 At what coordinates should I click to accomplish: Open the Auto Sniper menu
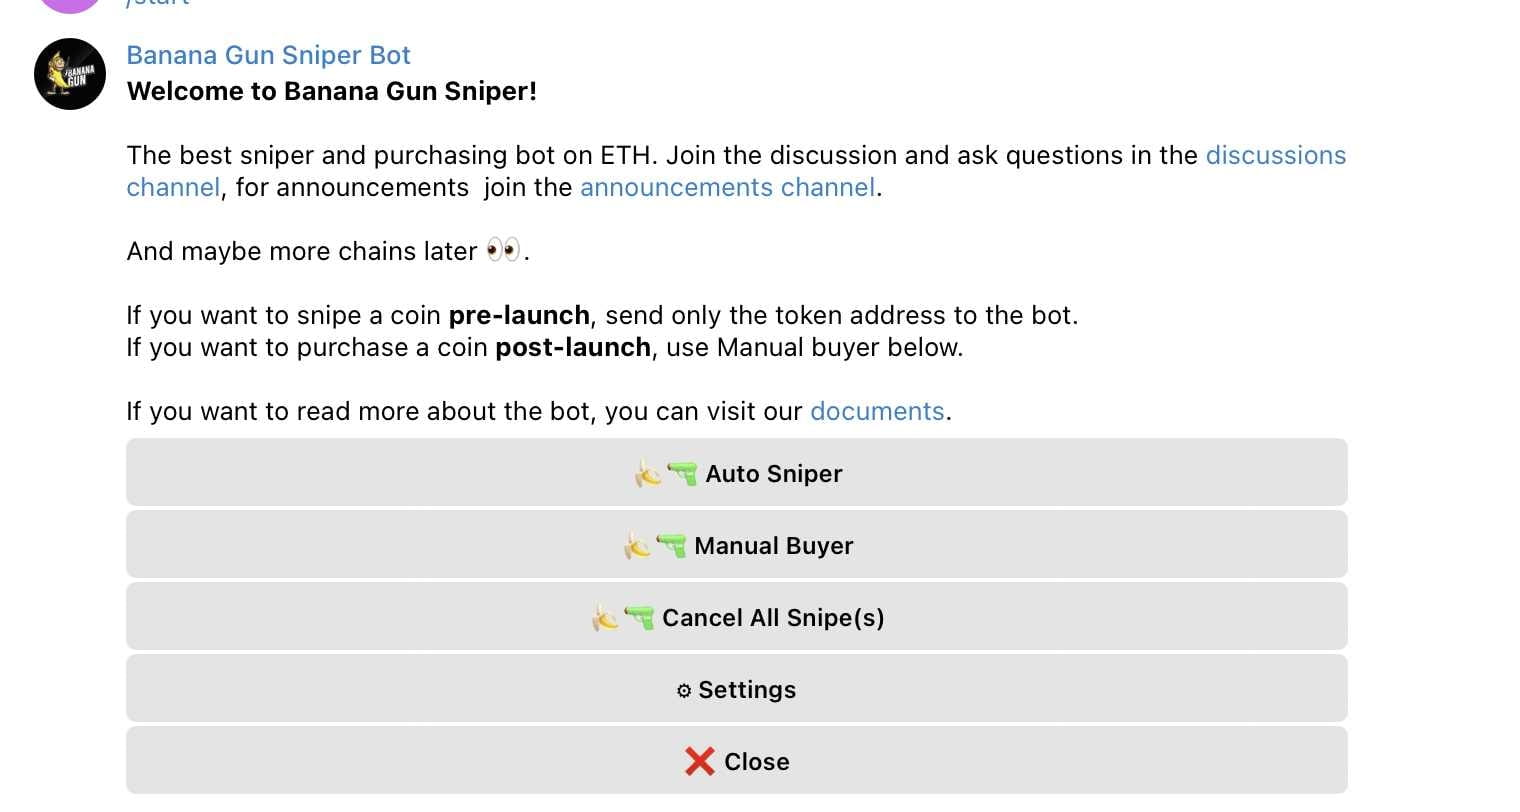point(737,473)
